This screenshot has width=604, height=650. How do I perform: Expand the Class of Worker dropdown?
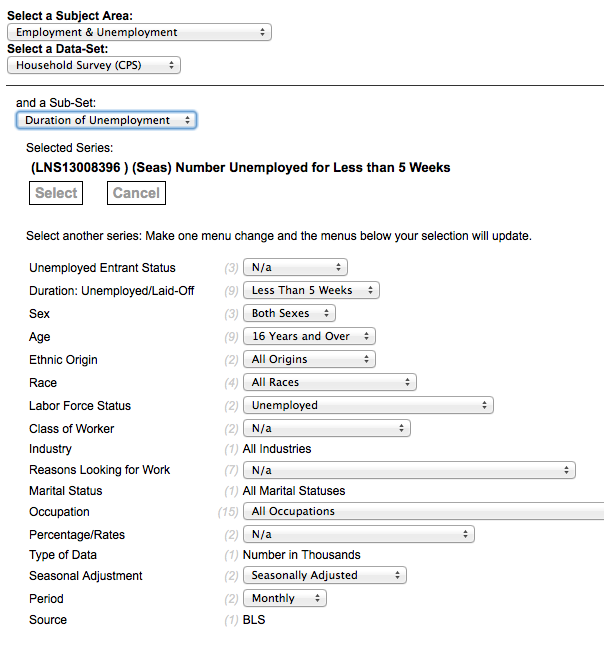pos(326,428)
